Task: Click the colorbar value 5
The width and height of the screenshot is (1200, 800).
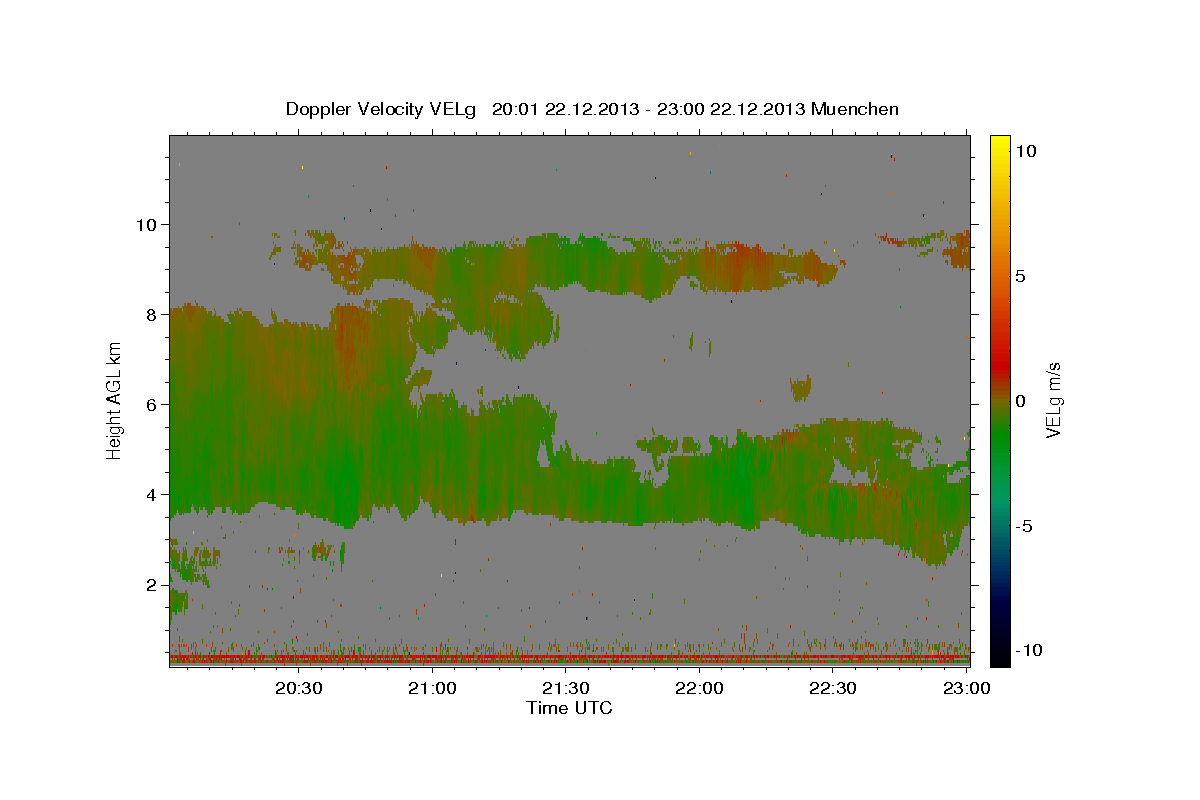Action: (x=1019, y=275)
